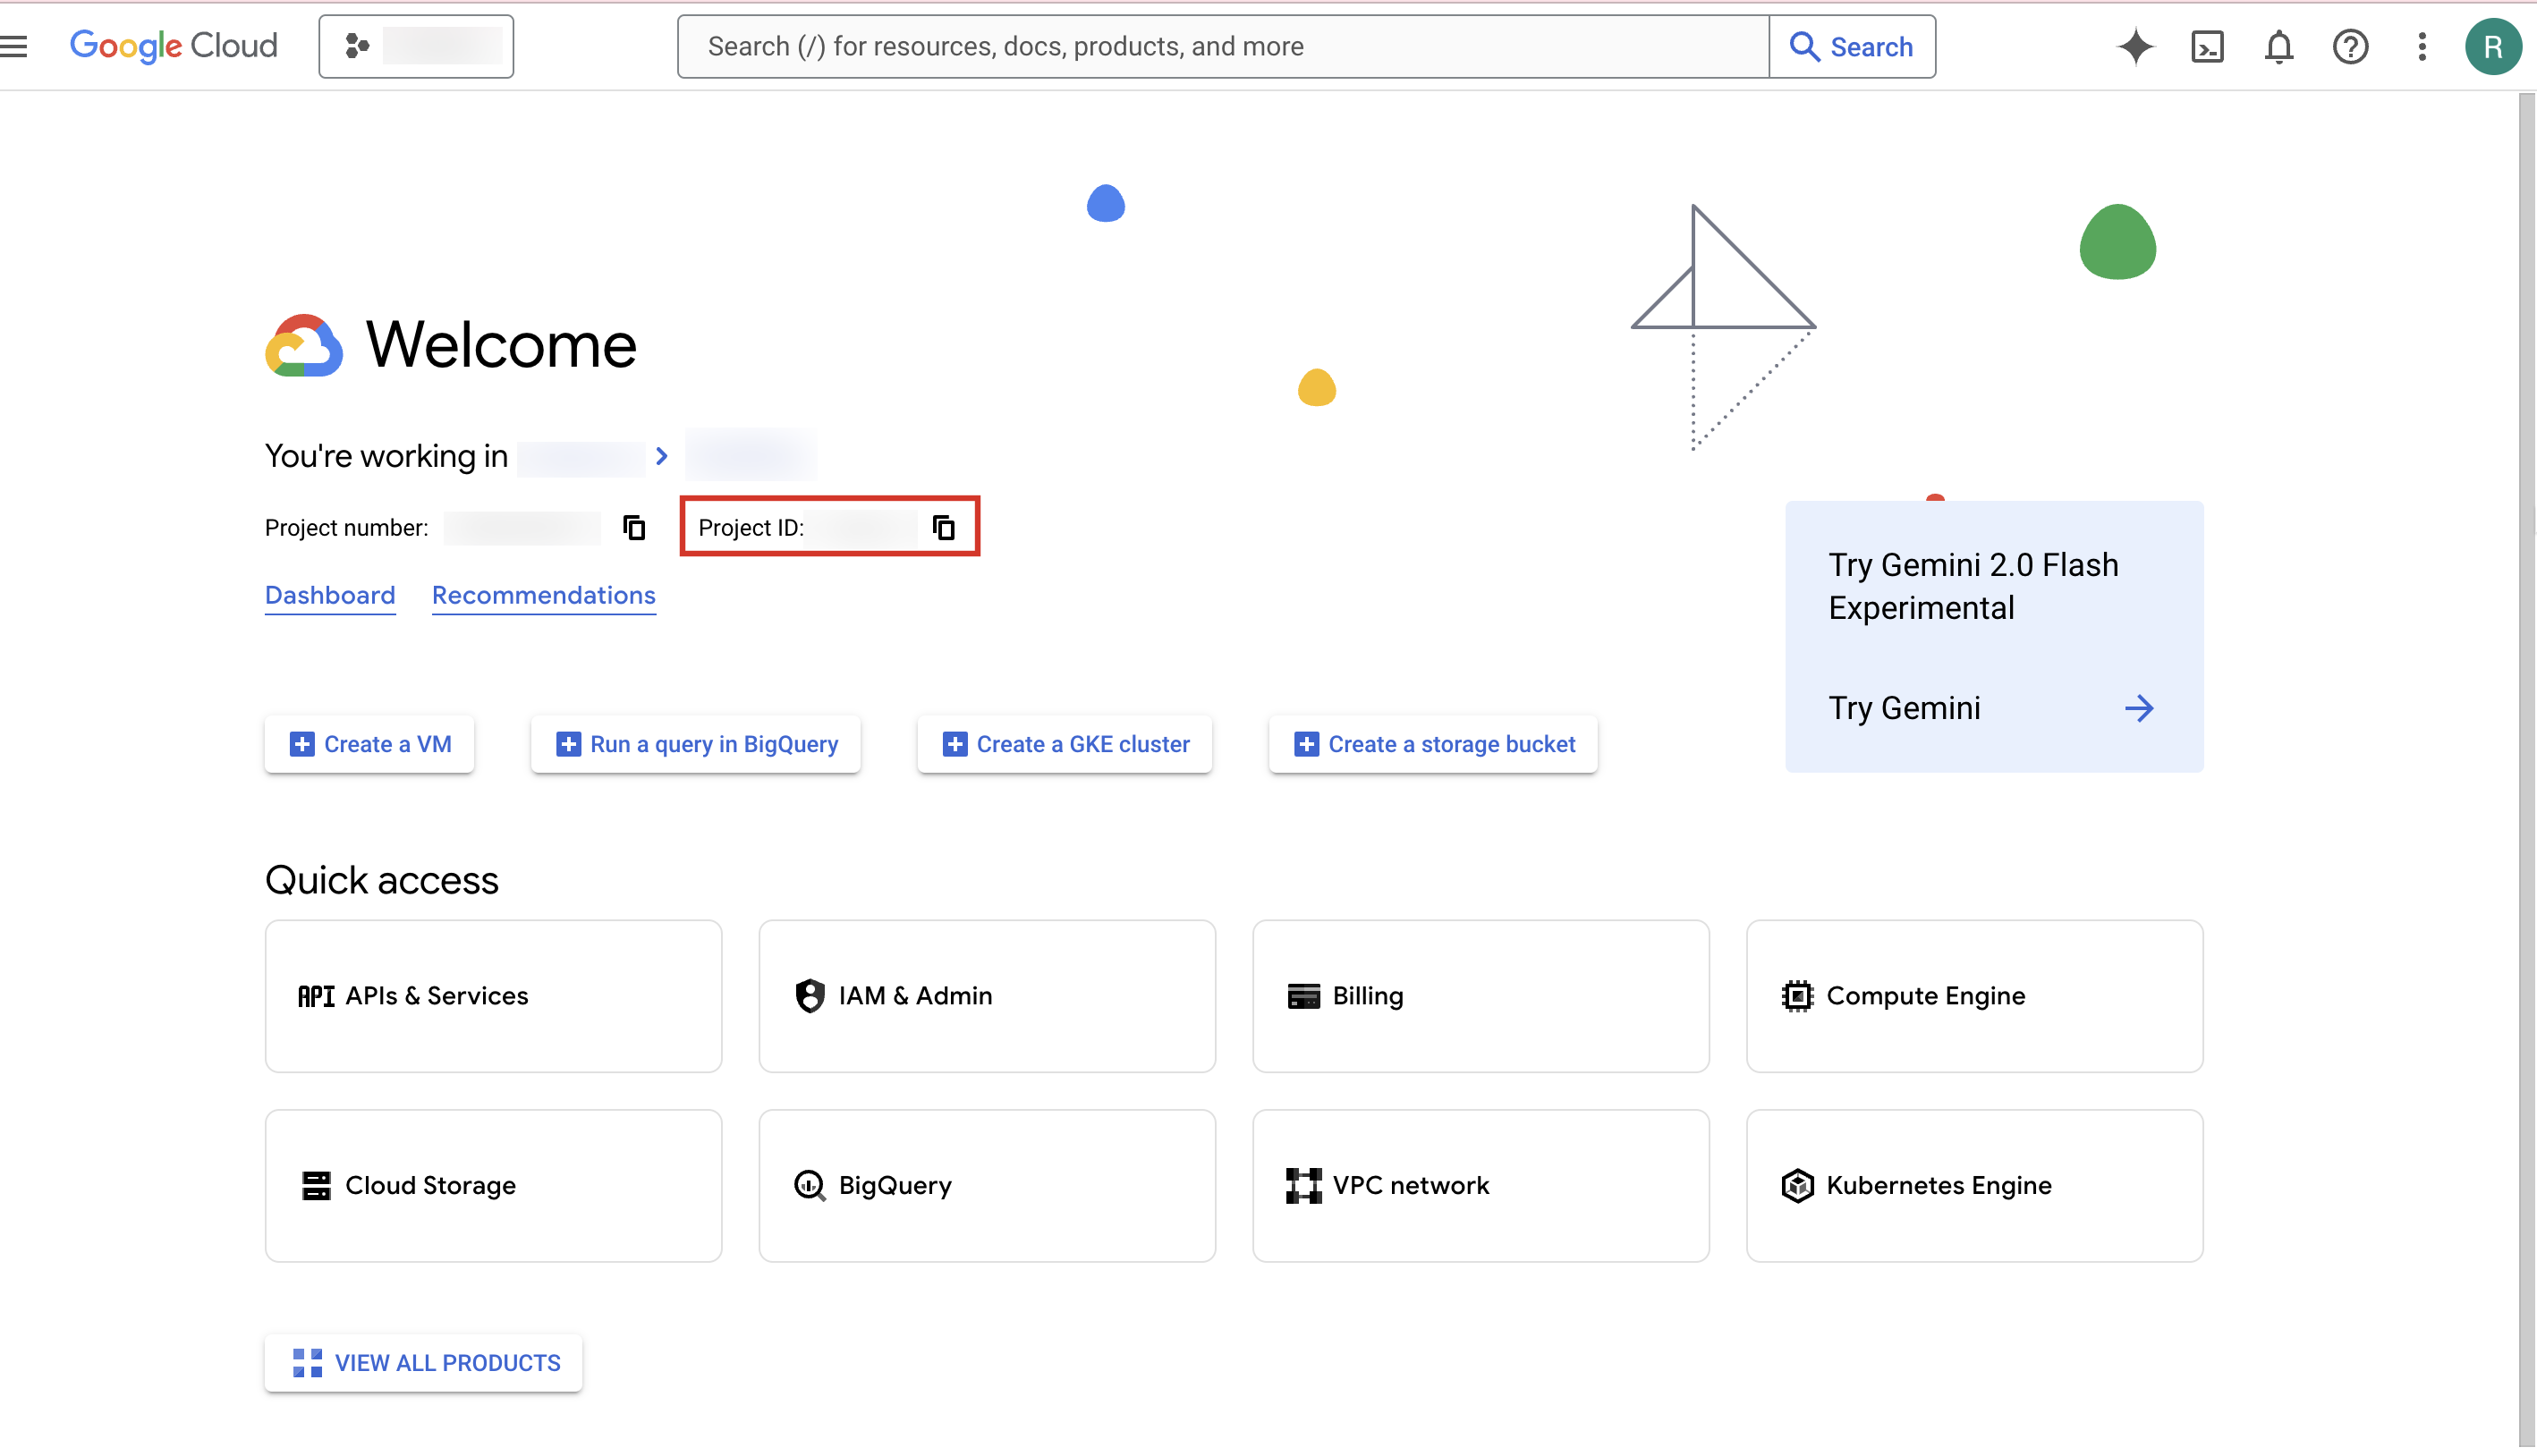This screenshot has width=2537, height=1456.
Task: Click the Try Gemini arrow
Action: click(x=2139, y=708)
